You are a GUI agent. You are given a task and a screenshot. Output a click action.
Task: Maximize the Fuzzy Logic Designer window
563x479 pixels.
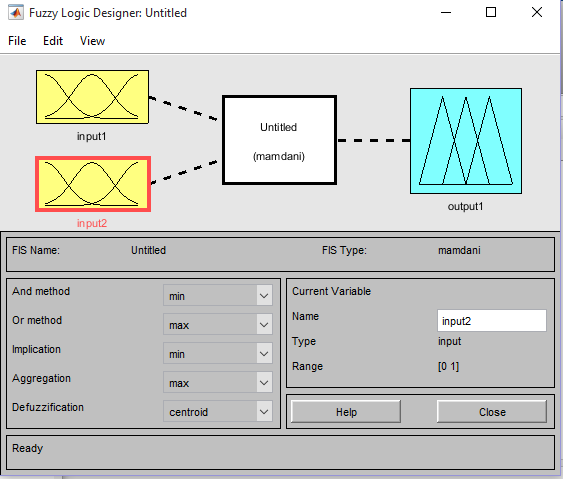tap(491, 13)
